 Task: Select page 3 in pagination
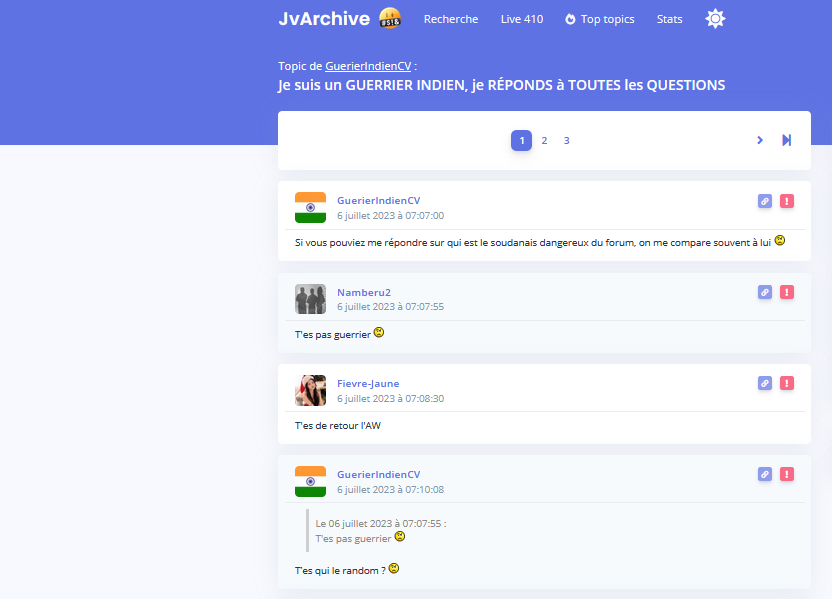(566, 141)
